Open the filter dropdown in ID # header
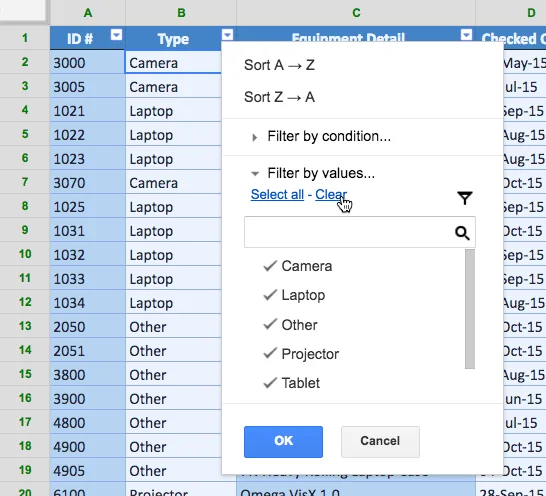 (x=116, y=35)
